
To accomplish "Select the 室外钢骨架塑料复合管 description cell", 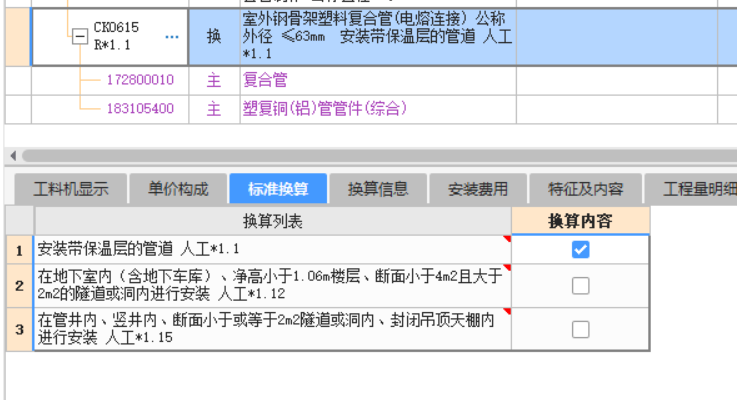I will pos(378,36).
